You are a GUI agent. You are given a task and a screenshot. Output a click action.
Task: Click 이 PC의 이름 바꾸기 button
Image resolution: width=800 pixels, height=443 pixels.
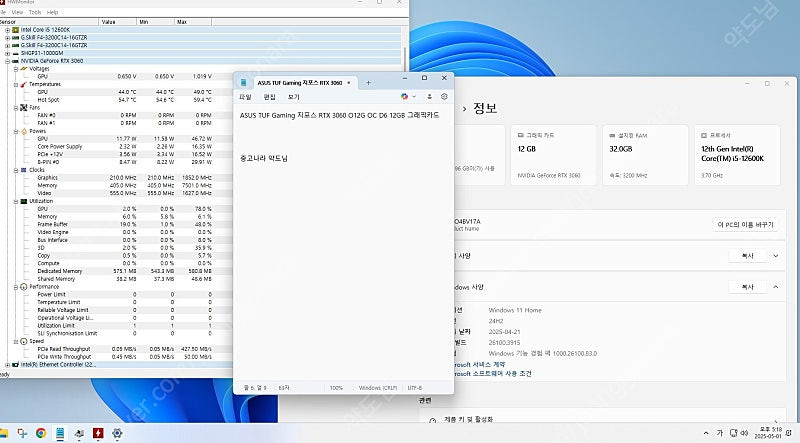(x=745, y=225)
